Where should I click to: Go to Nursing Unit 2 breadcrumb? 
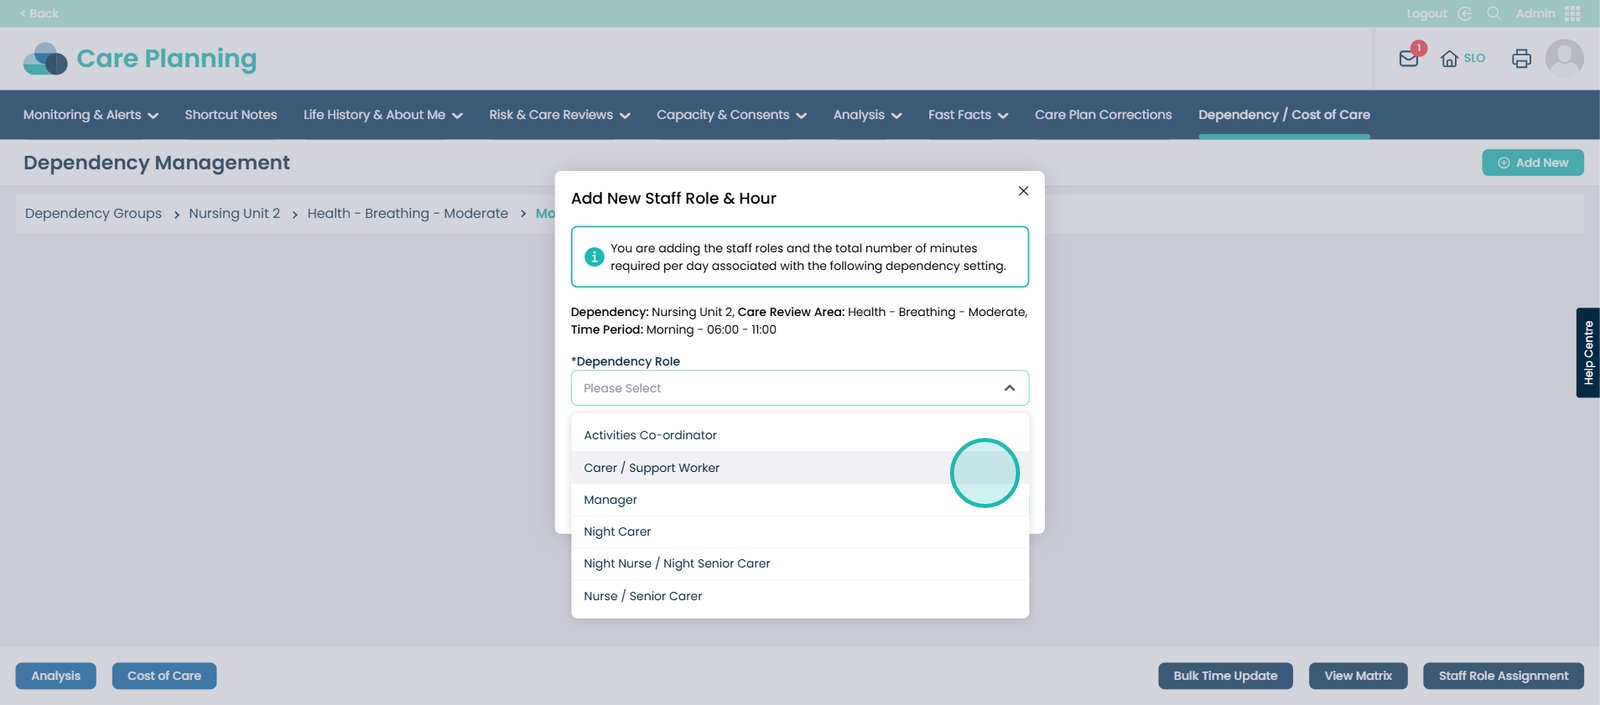click(234, 214)
